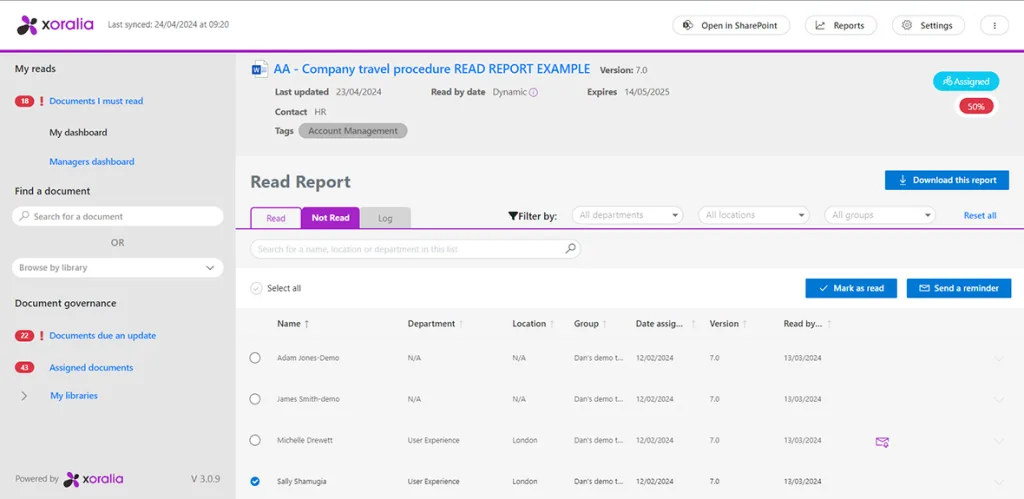The width and height of the screenshot is (1024, 499).
Task: Click the info icon next to Dynamic
Action: (533, 92)
